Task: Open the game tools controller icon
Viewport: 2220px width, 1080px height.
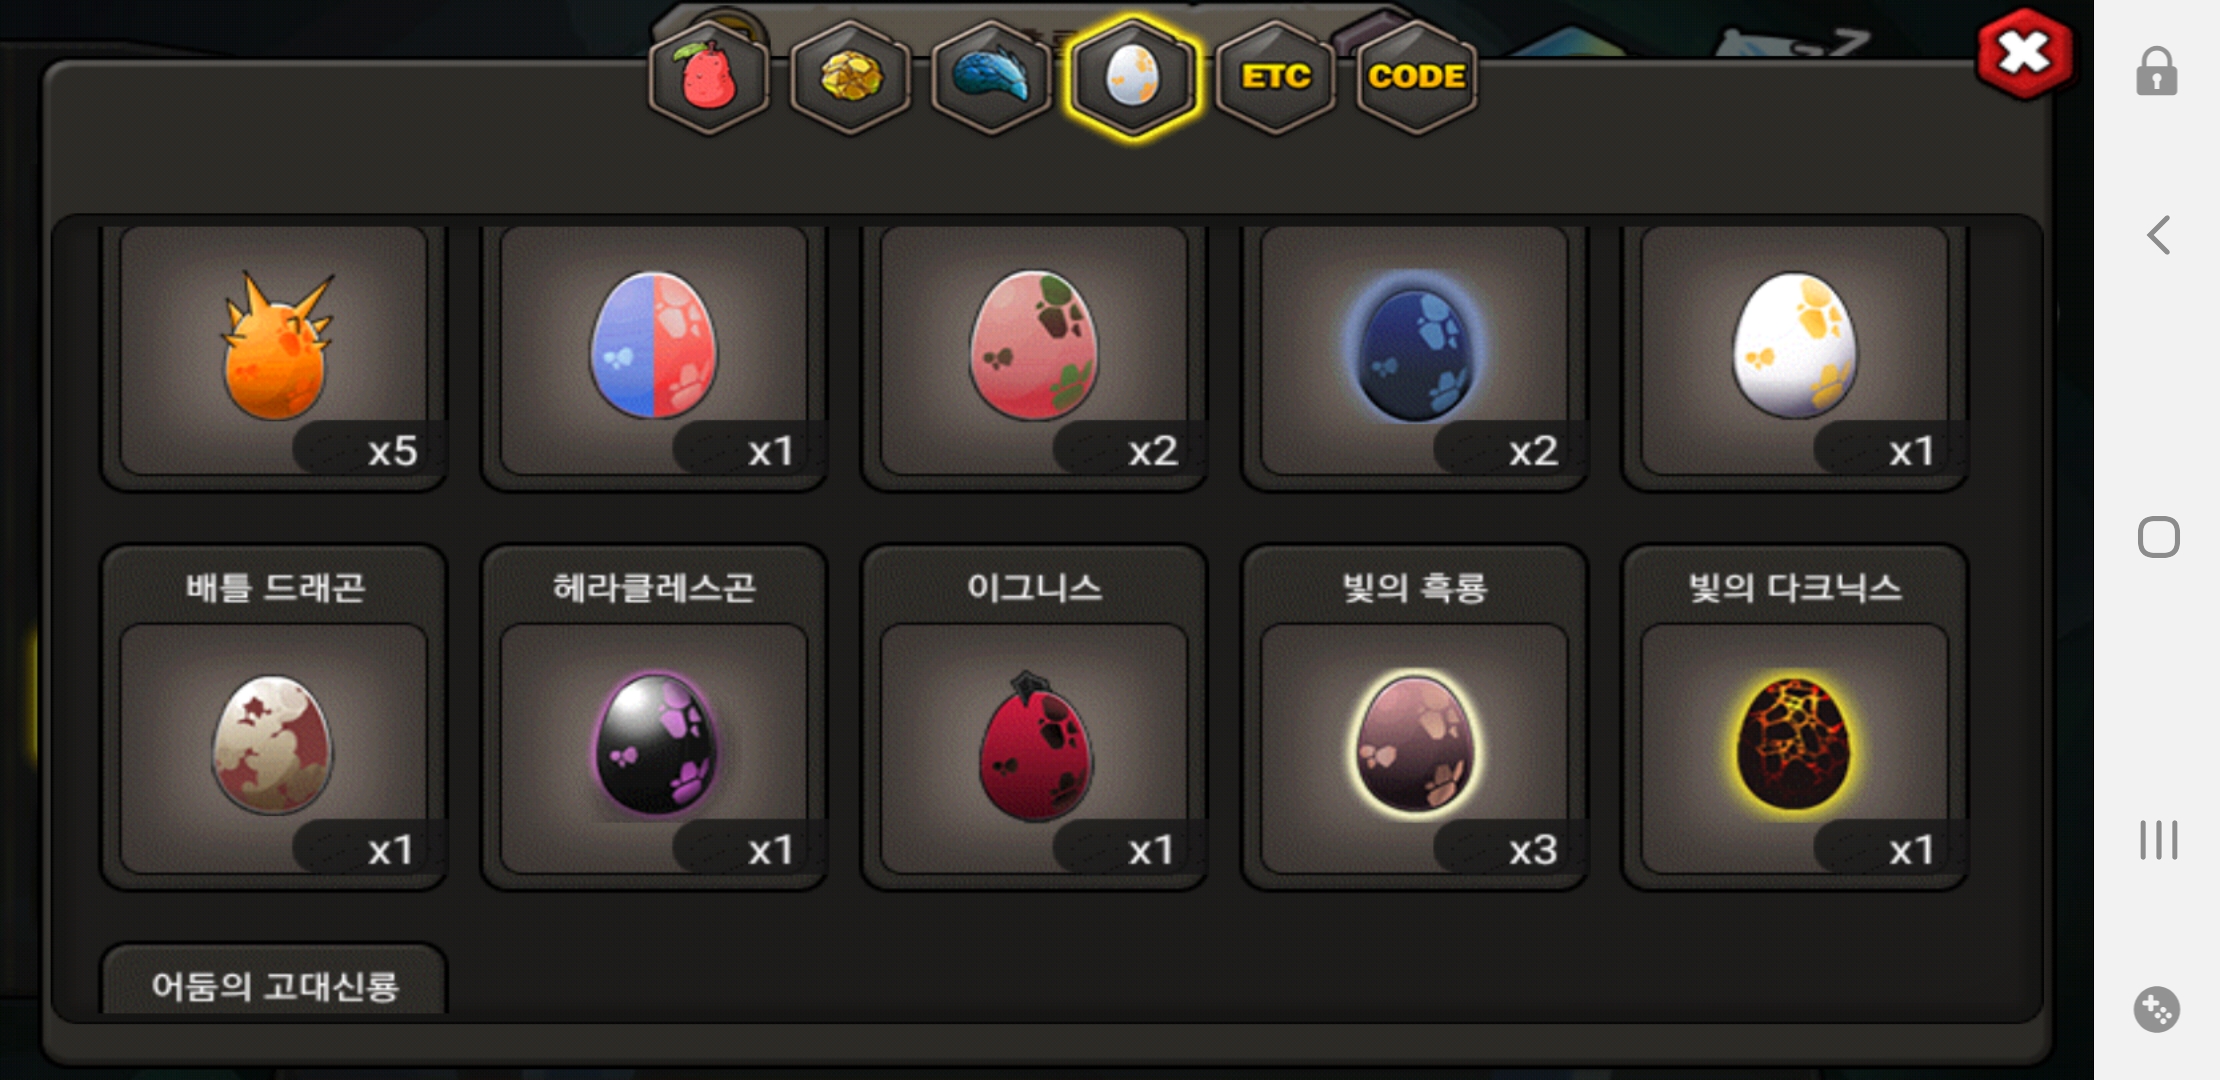Action: coord(2157,1010)
